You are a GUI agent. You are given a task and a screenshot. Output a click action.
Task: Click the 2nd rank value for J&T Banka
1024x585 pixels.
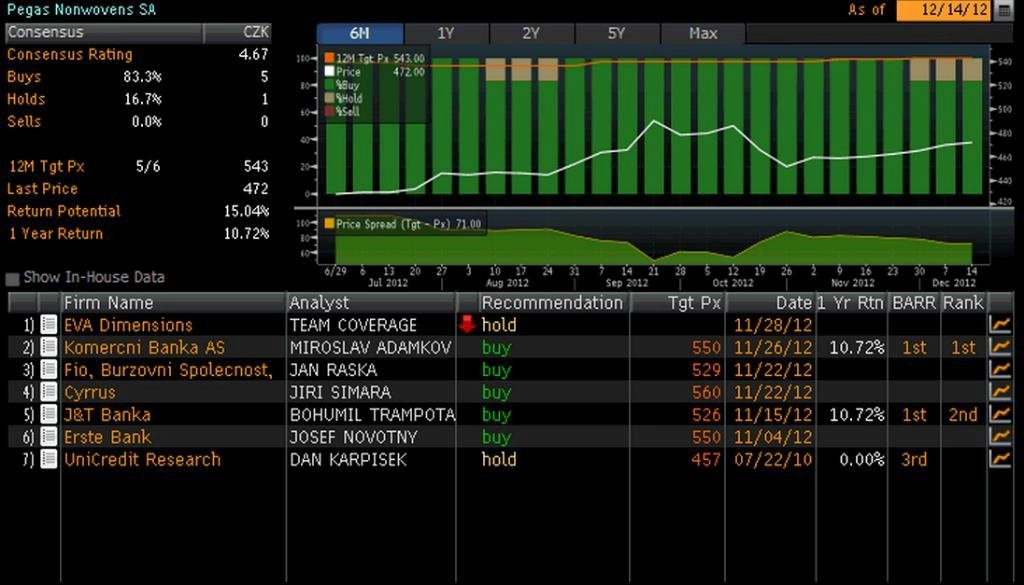coord(963,415)
